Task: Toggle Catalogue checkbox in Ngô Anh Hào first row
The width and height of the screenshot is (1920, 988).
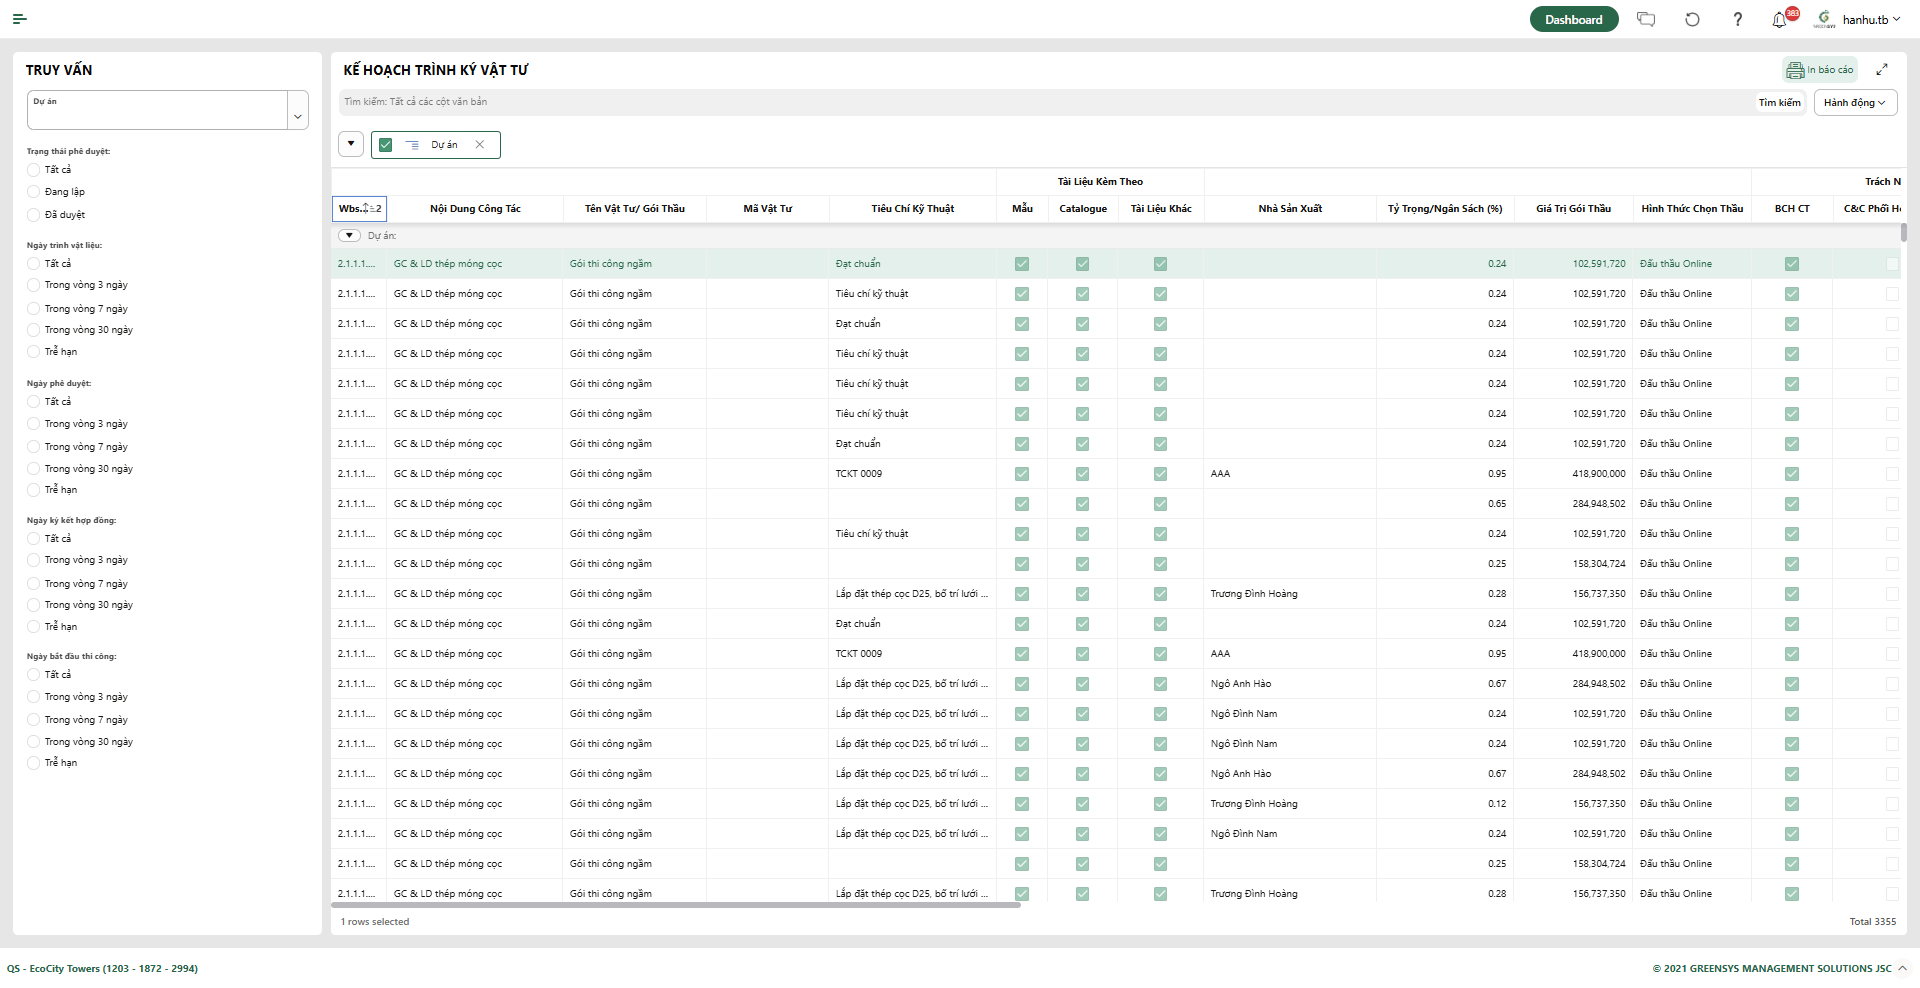Action: coord(1082,684)
